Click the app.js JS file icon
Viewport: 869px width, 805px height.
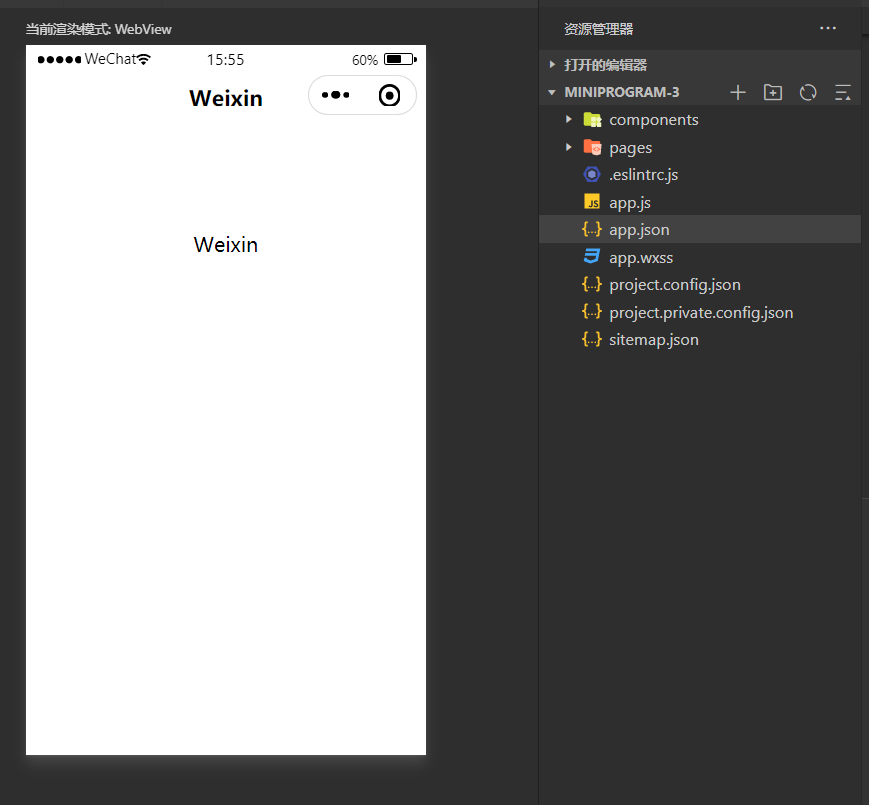click(x=592, y=202)
